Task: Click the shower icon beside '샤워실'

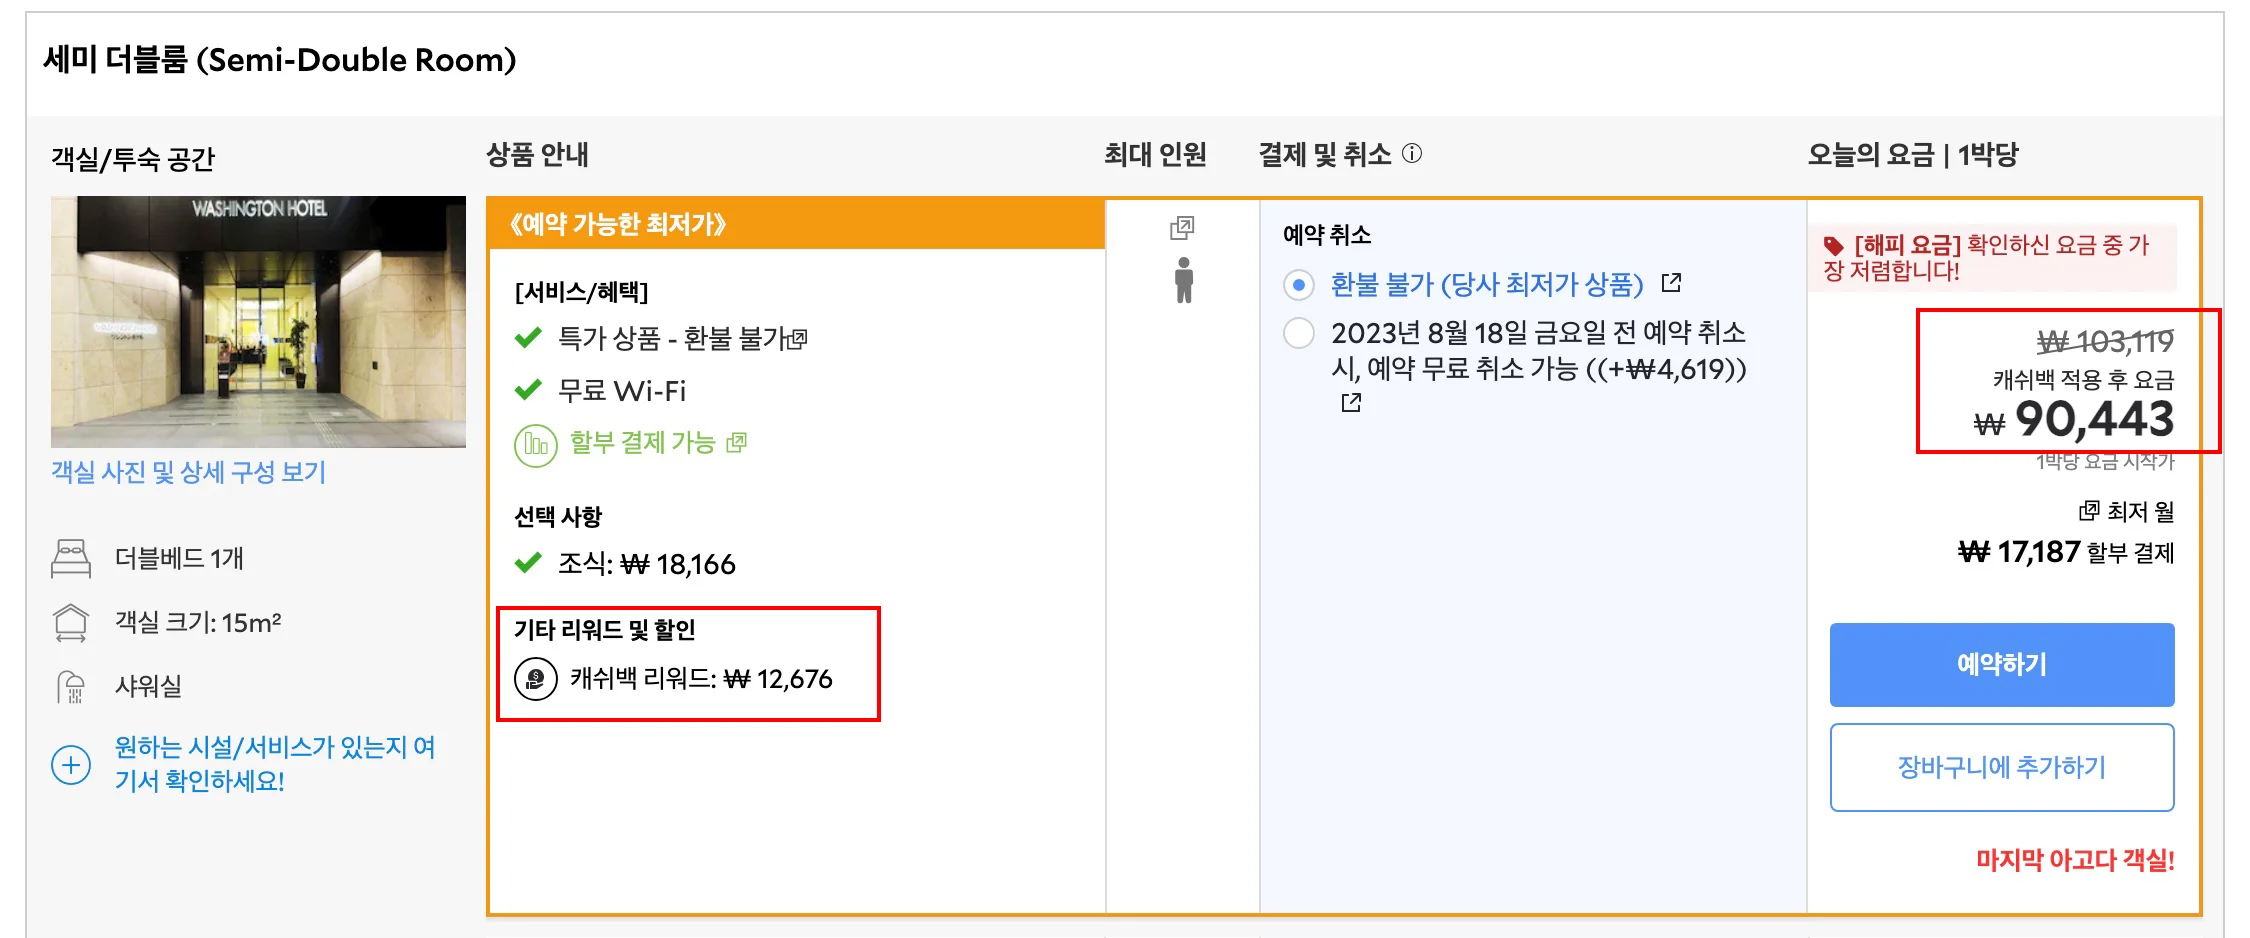Action: [x=69, y=685]
